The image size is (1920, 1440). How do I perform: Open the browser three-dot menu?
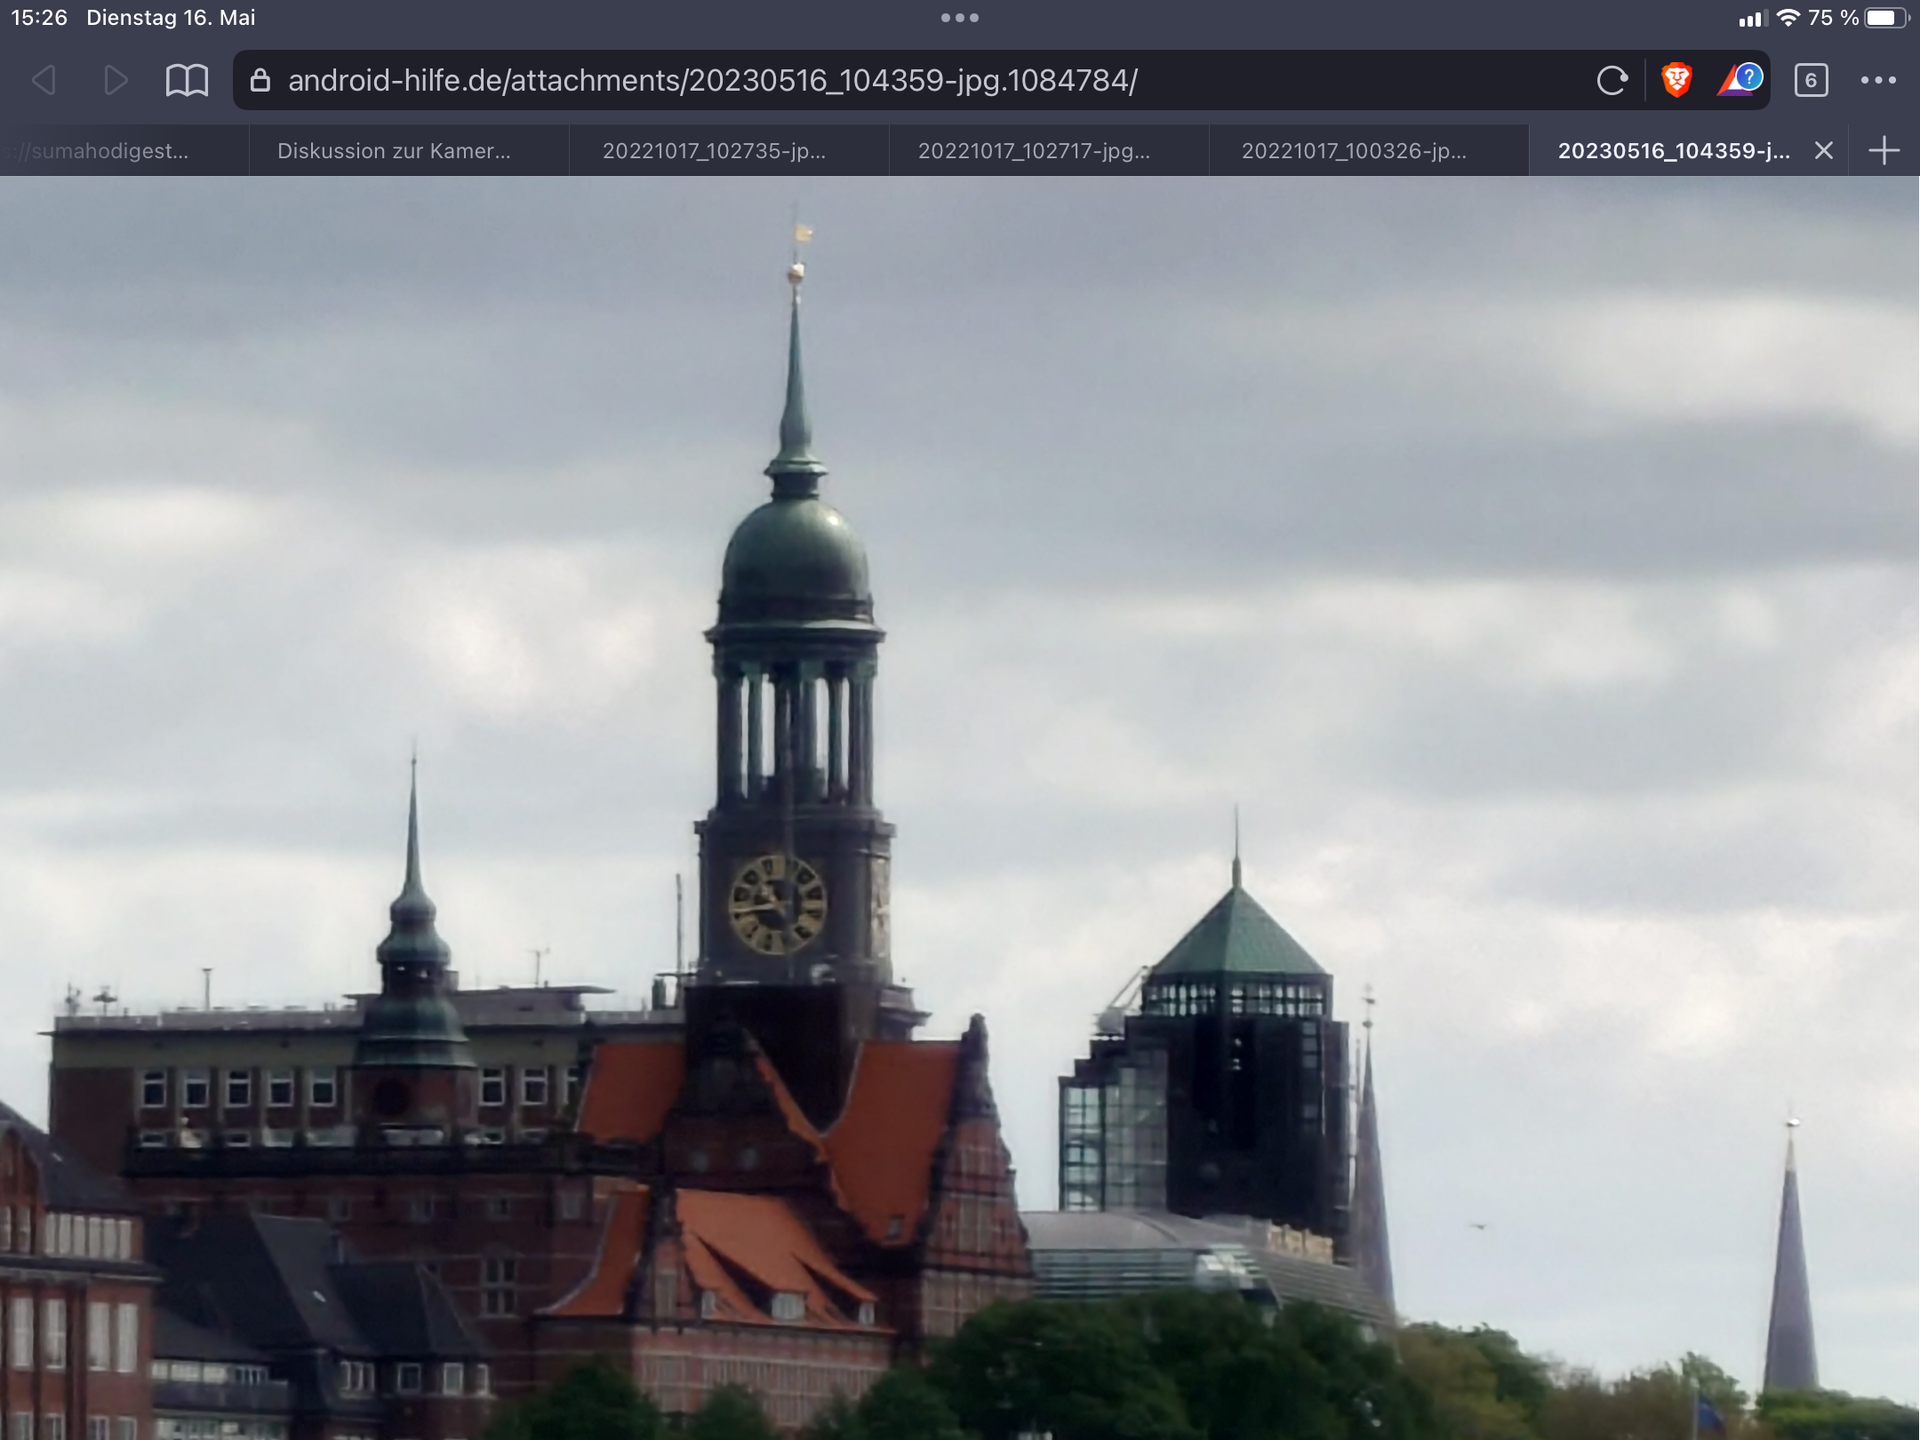click(x=1878, y=80)
